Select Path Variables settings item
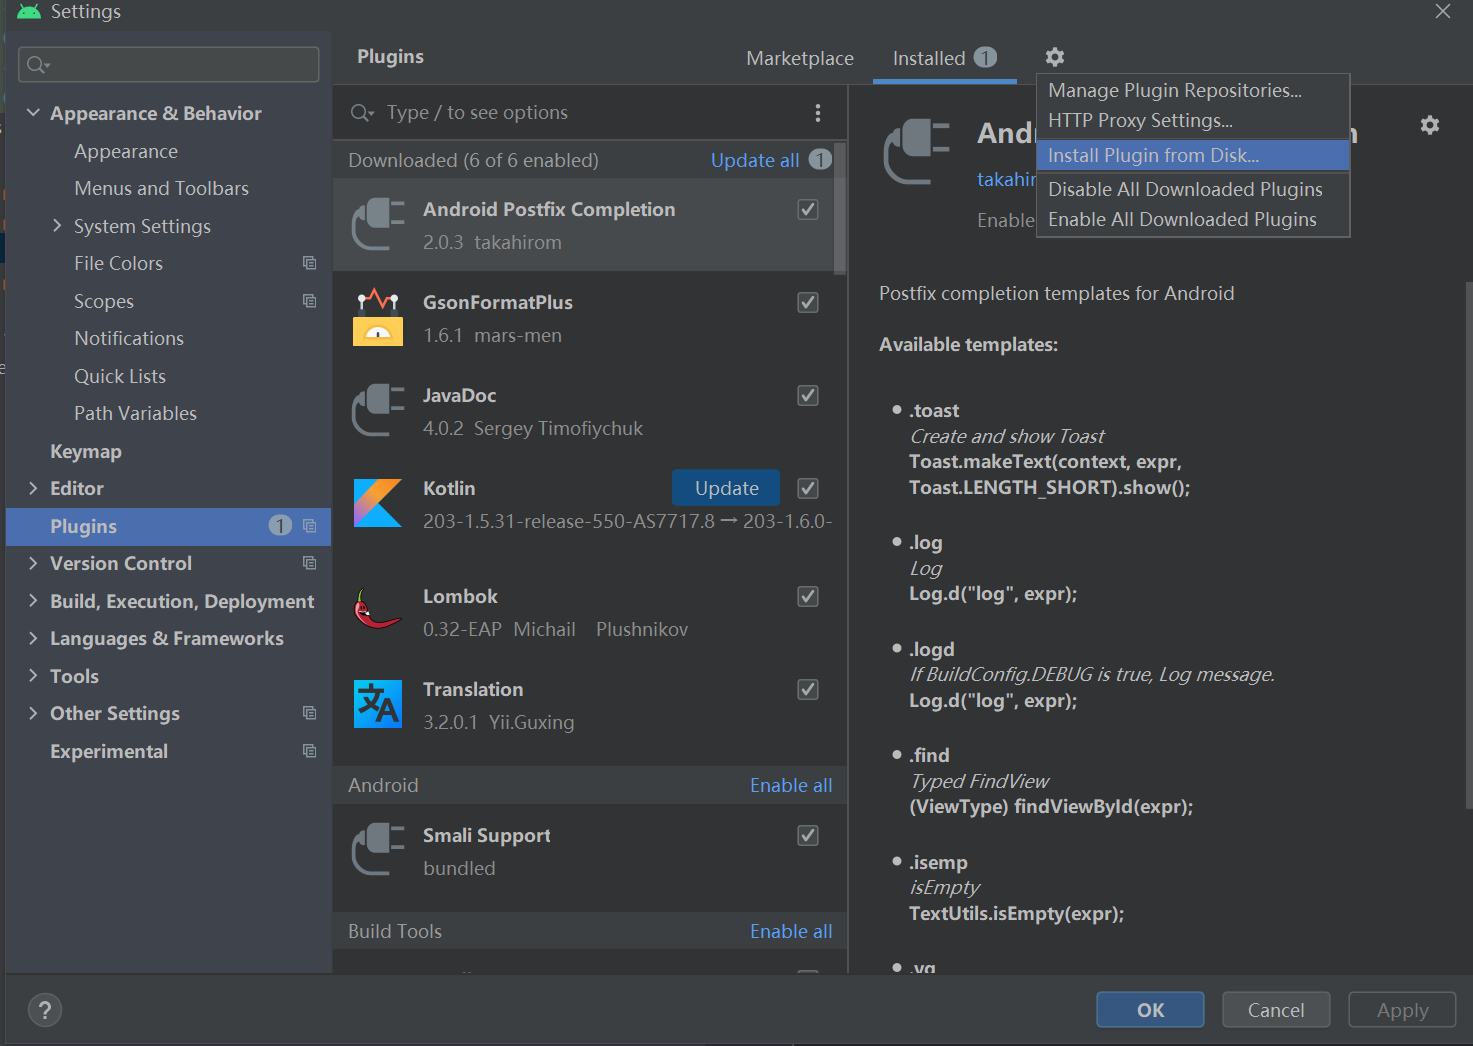Viewport: 1473px width, 1046px height. coord(135,413)
